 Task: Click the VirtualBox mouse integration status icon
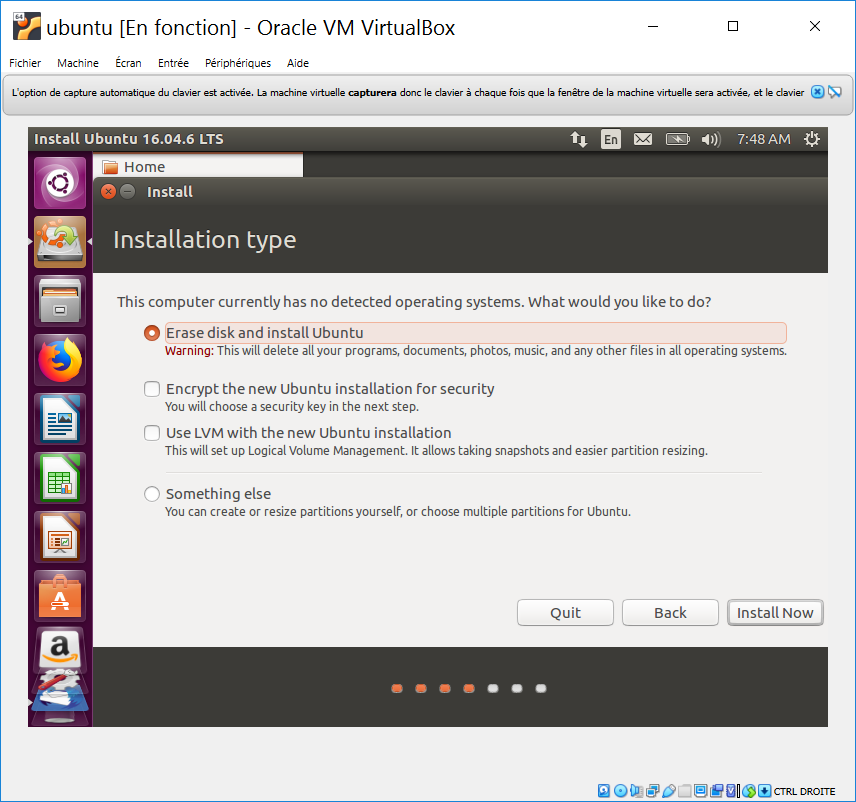click(748, 791)
